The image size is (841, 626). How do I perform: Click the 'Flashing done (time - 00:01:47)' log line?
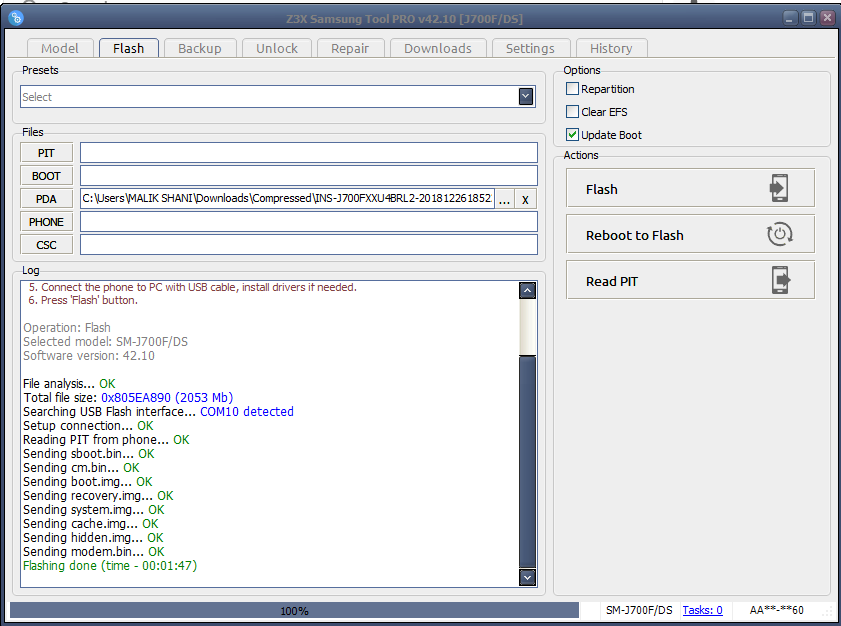point(110,566)
